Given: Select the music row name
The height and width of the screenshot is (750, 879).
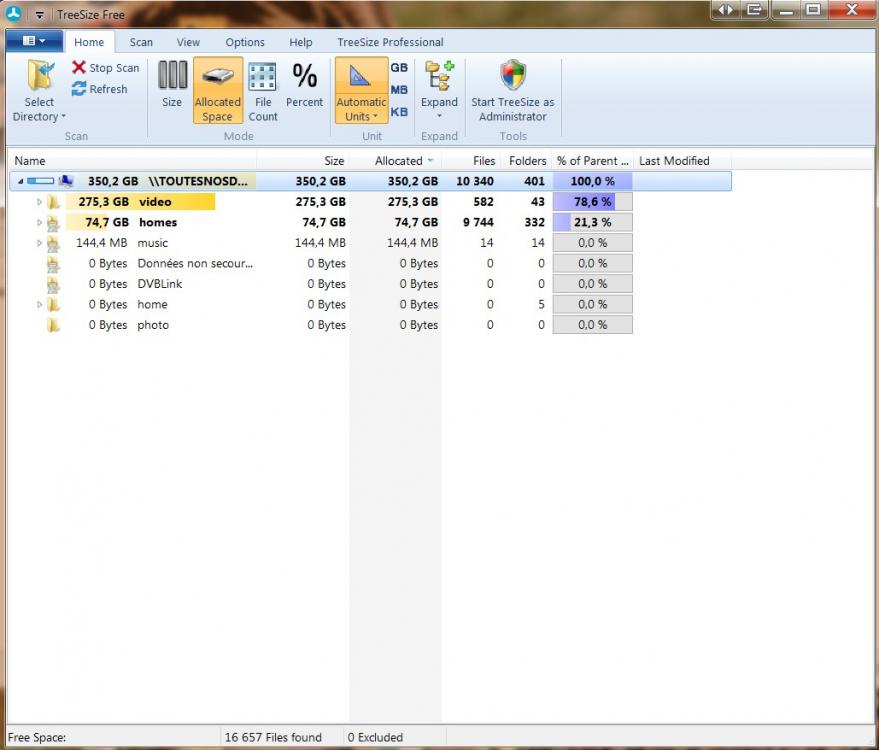Looking at the screenshot, I should [152, 243].
